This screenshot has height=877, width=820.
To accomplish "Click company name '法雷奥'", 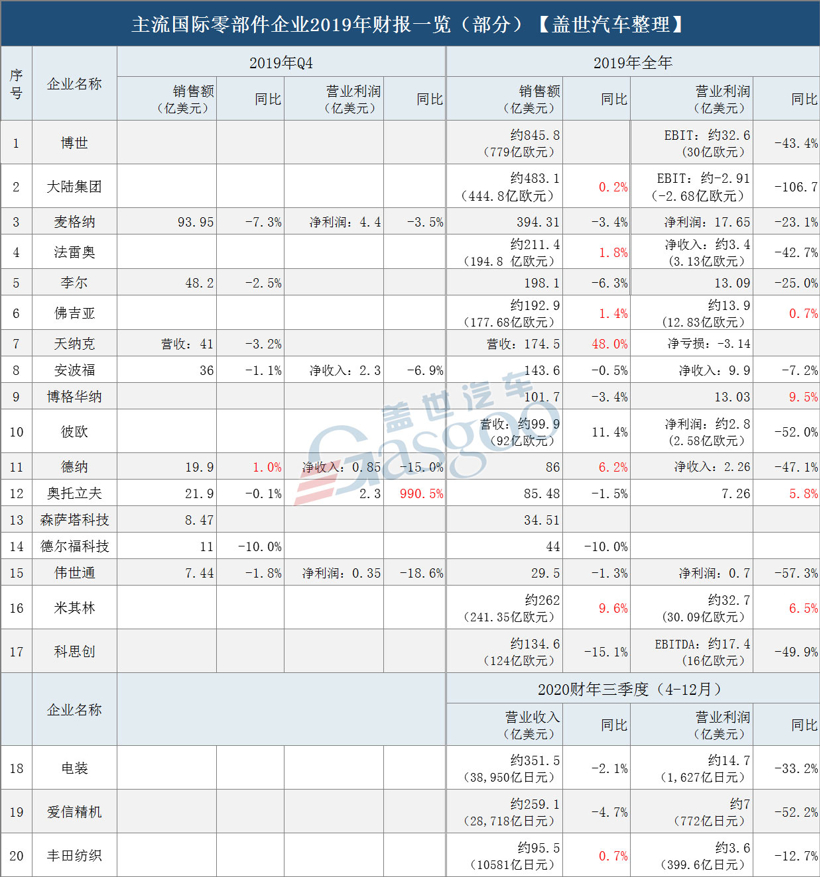I will click(74, 252).
